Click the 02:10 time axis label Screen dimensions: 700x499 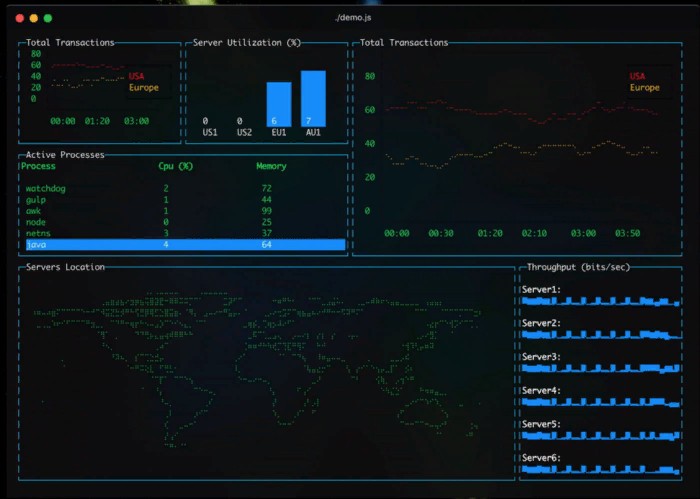coord(534,233)
